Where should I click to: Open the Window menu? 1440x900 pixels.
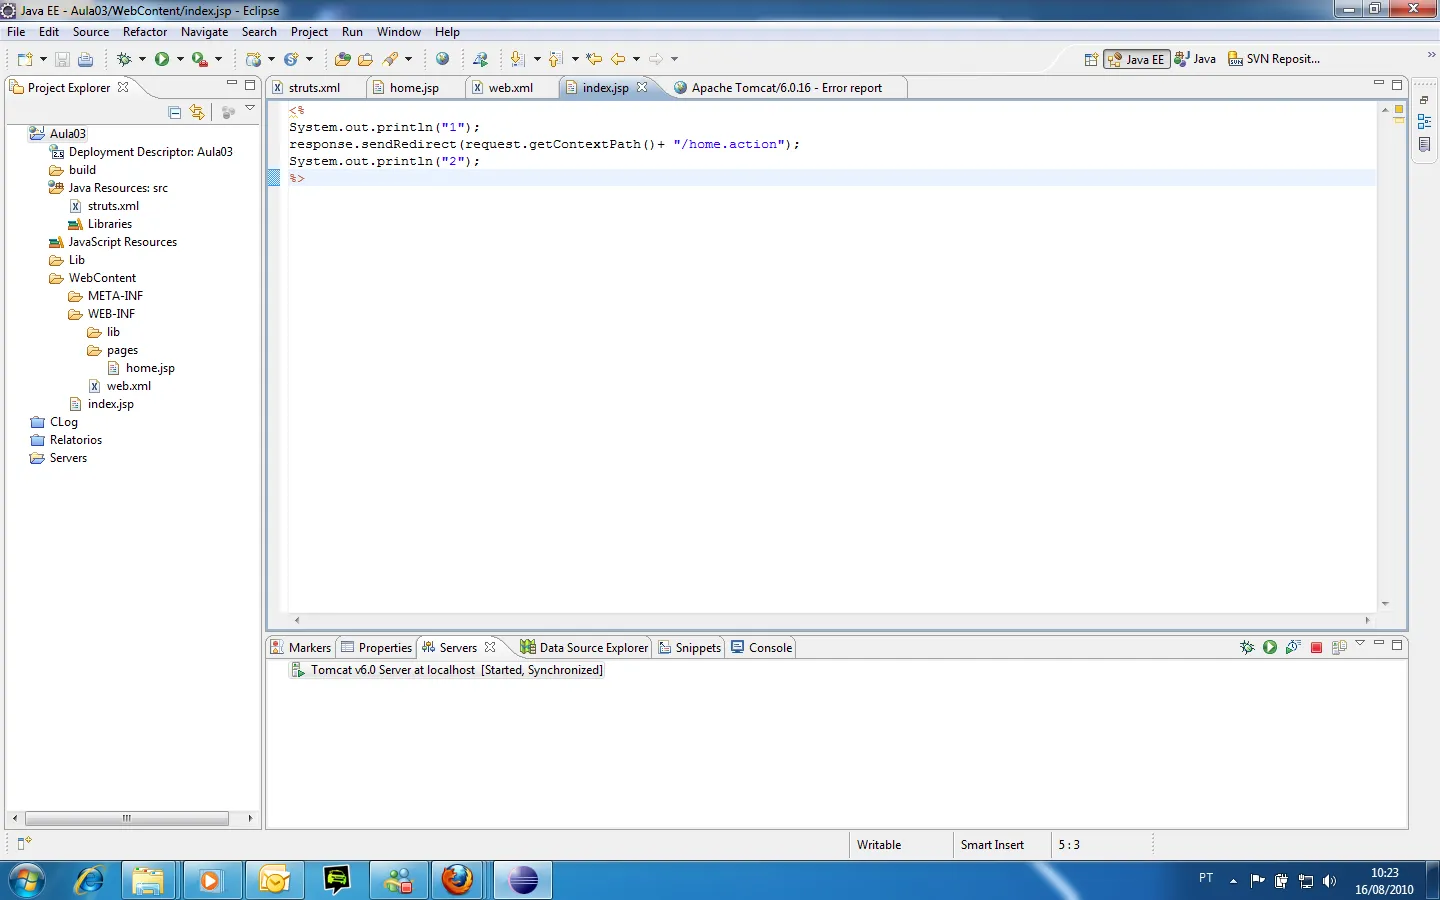point(399,32)
